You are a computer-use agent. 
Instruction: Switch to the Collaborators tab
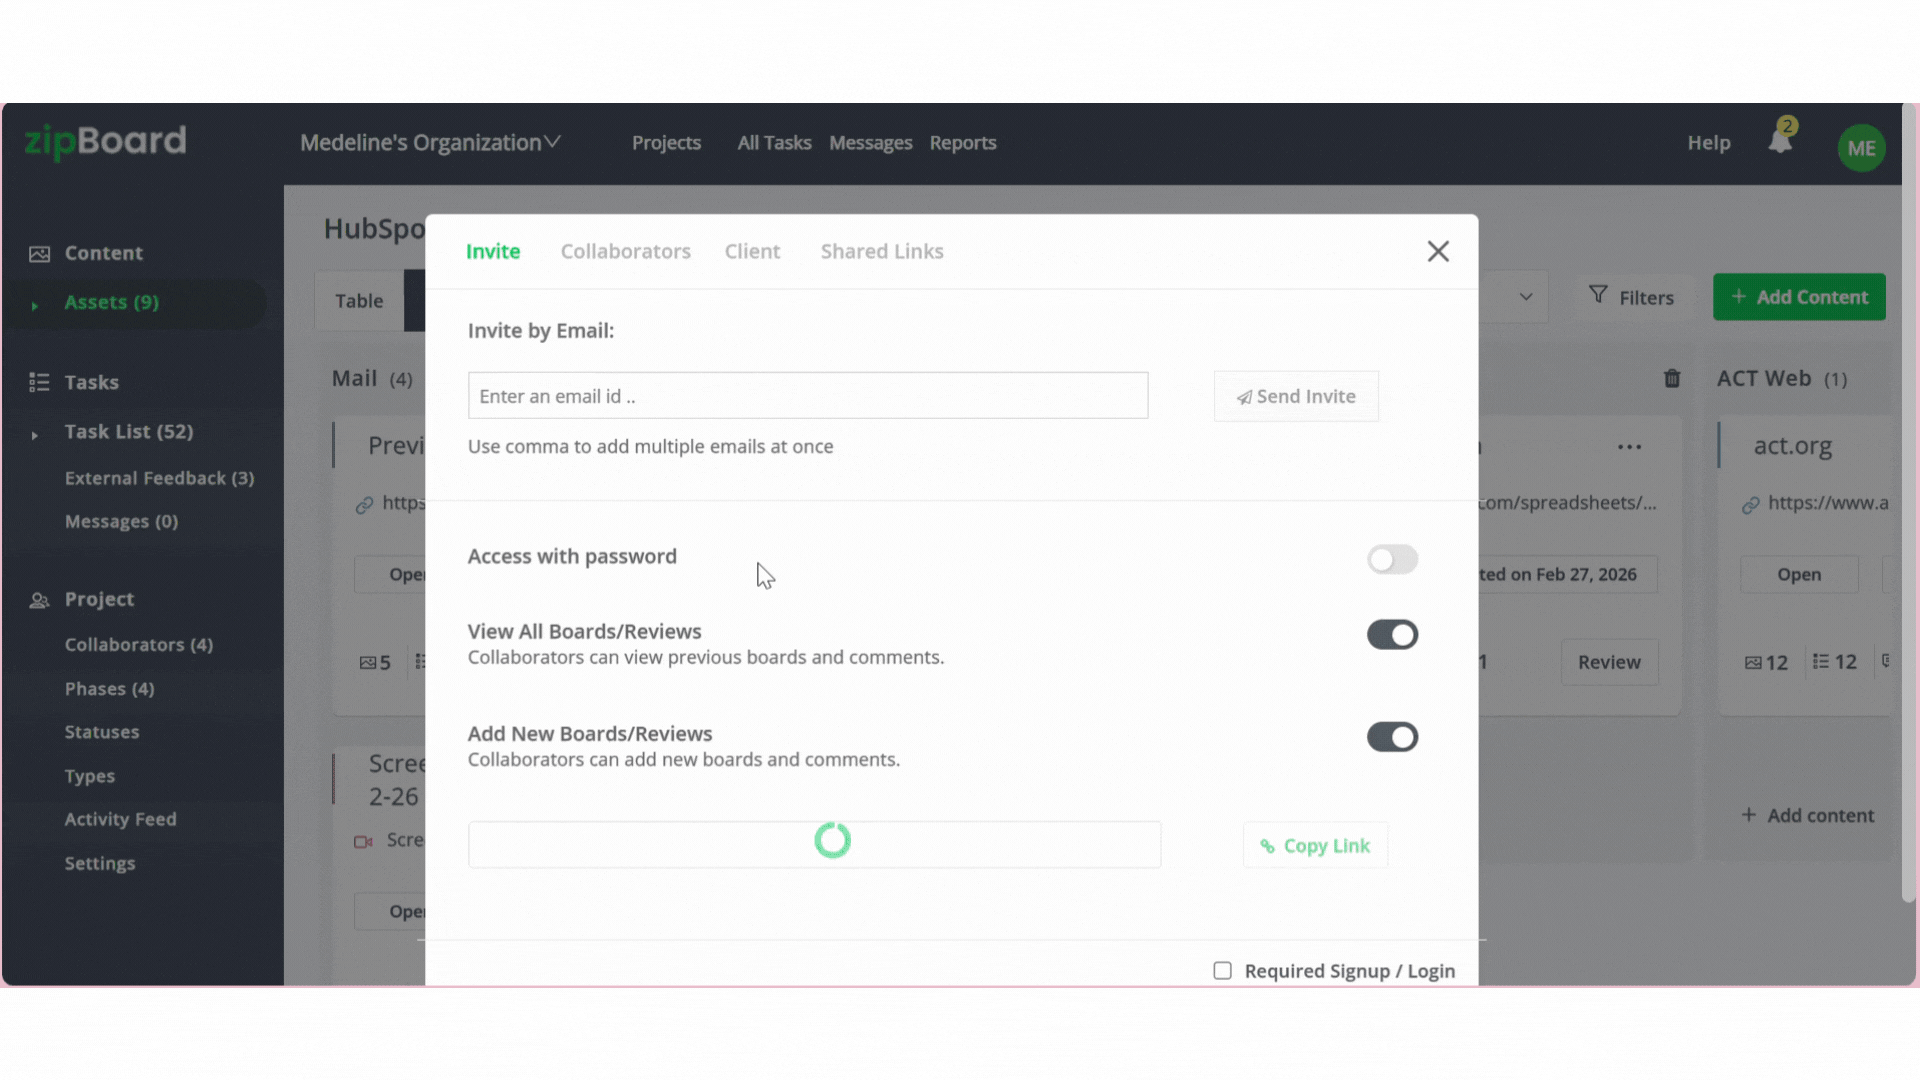625,251
